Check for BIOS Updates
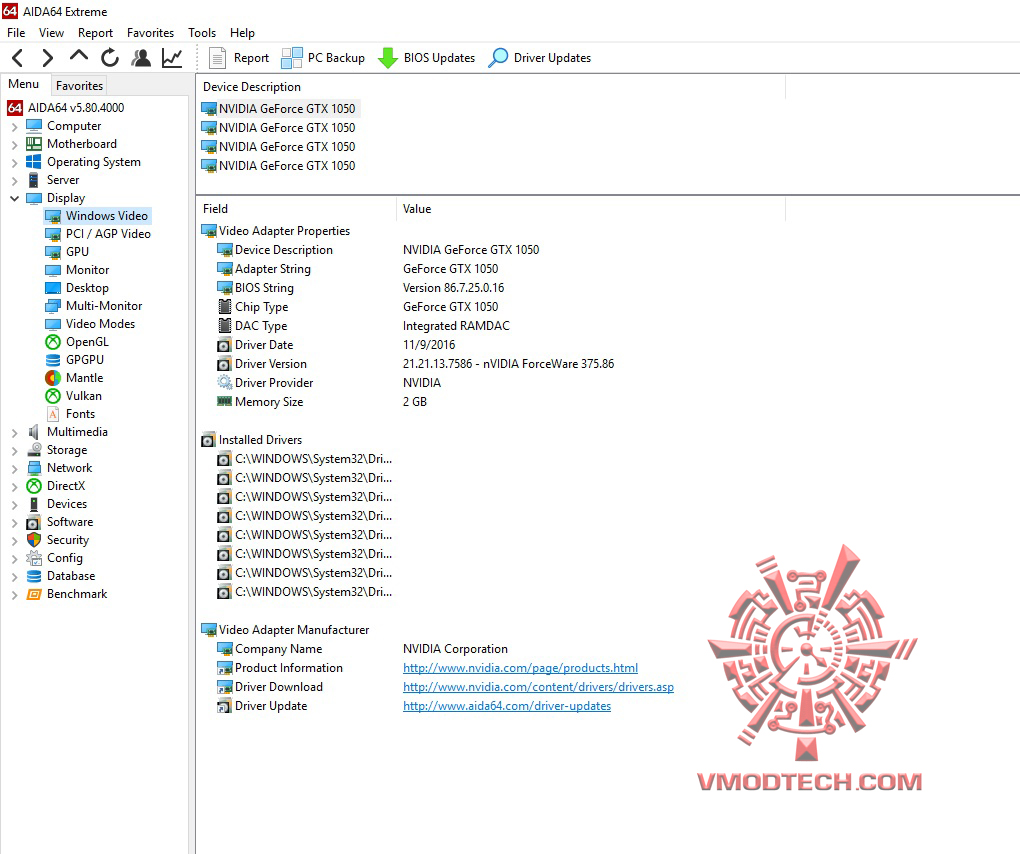Screen dimensions: 1020x854 (426, 58)
